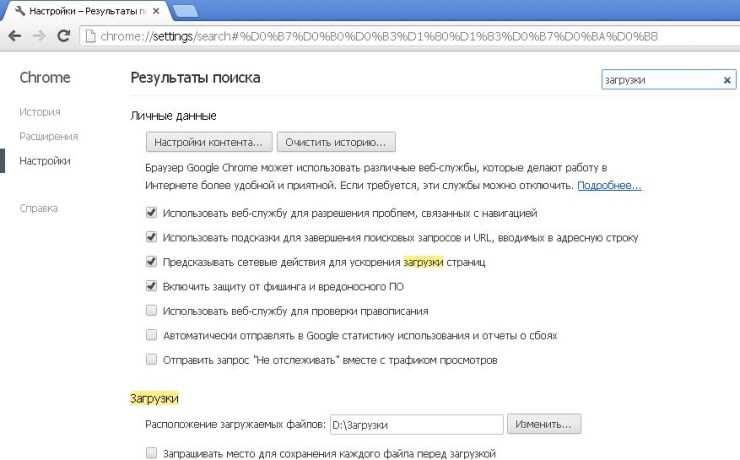This screenshot has height=460, width=740.
Task: Select Настройки in the sidebar
Action: (45, 161)
